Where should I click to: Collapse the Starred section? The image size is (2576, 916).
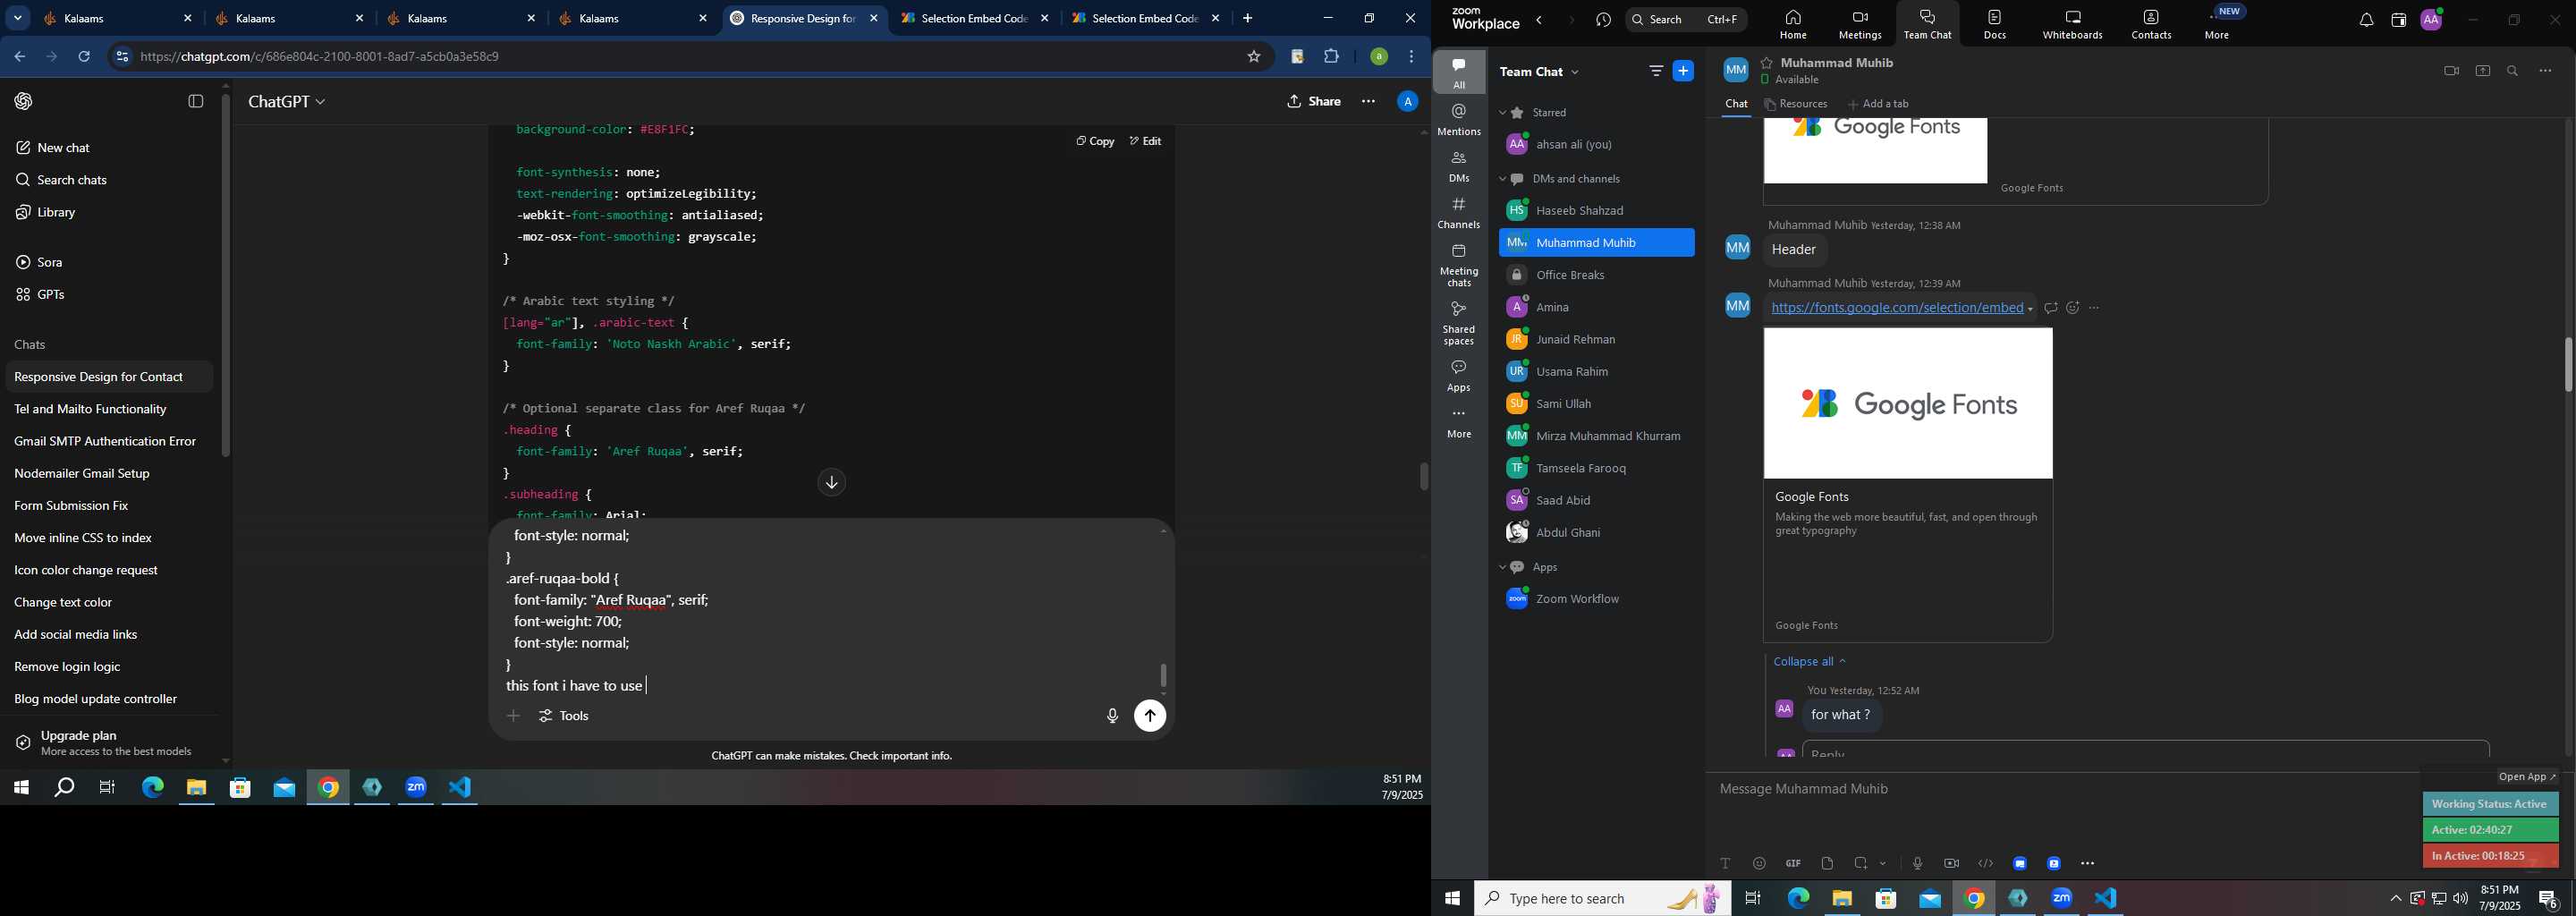pos(1502,113)
